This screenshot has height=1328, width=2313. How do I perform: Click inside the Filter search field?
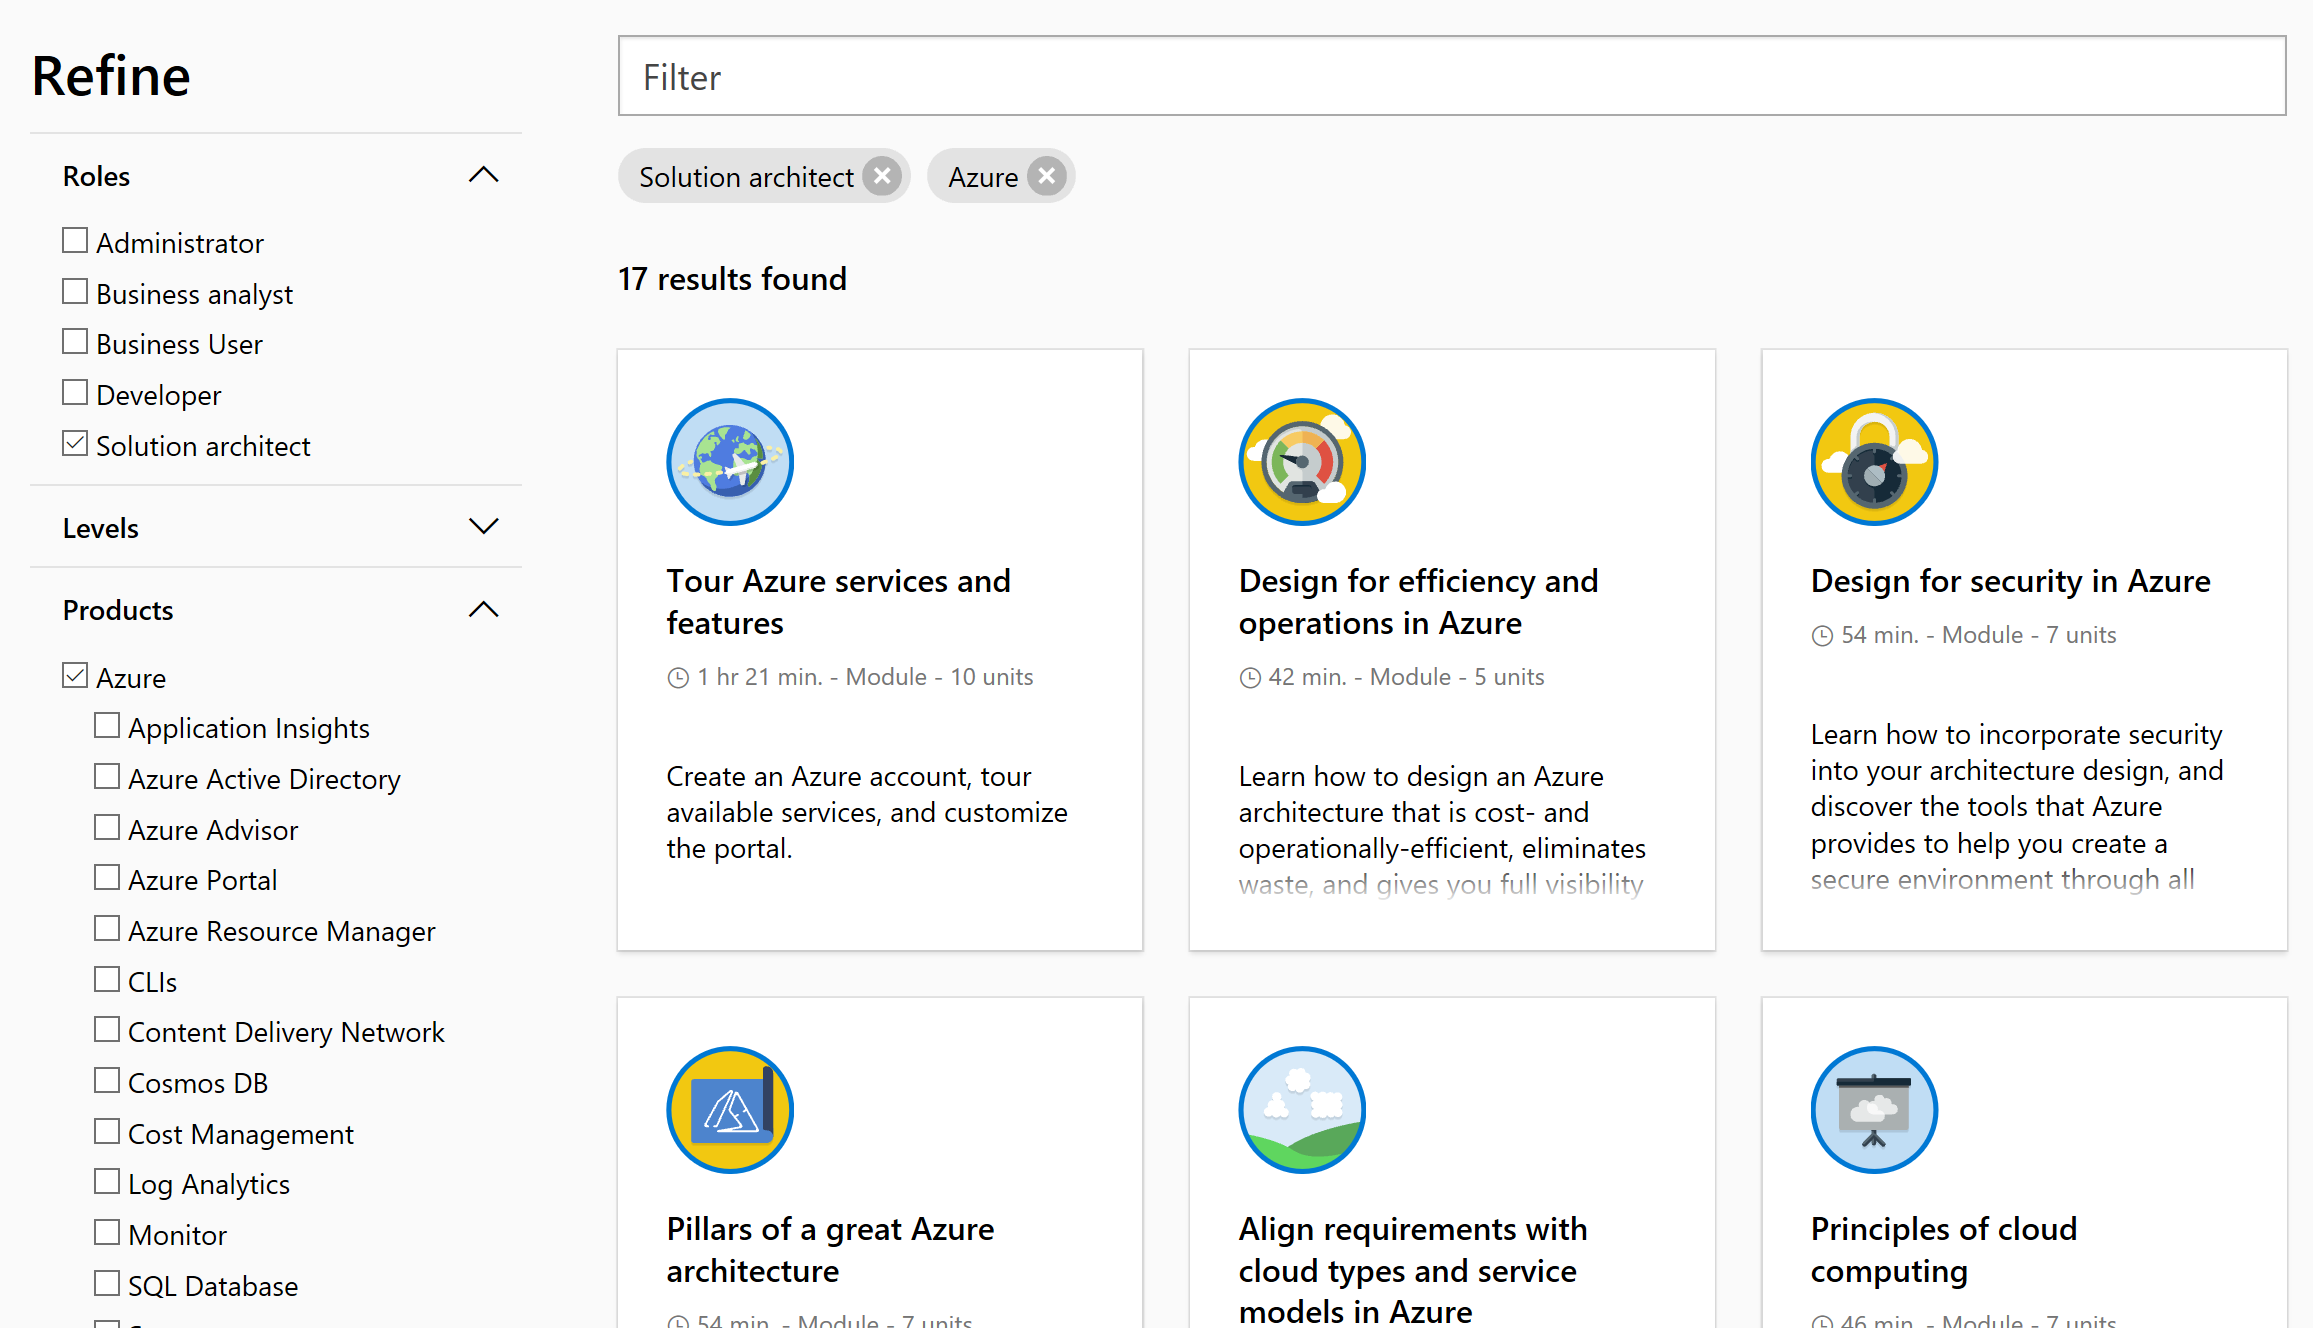pyautogui.click(x=1451, y=76)
